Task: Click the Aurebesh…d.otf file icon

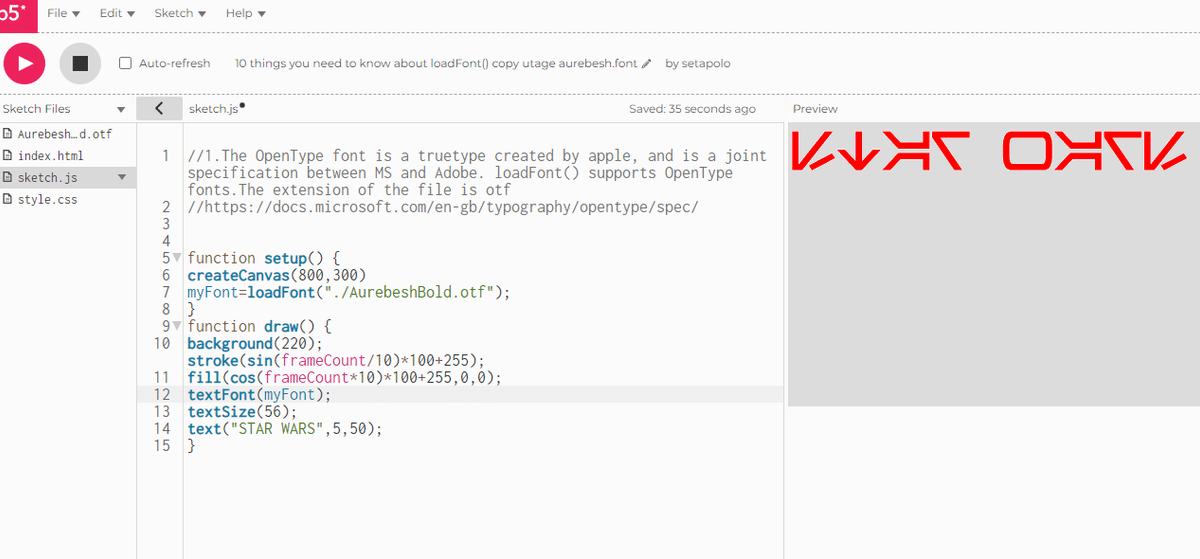Action: [8, 133]
